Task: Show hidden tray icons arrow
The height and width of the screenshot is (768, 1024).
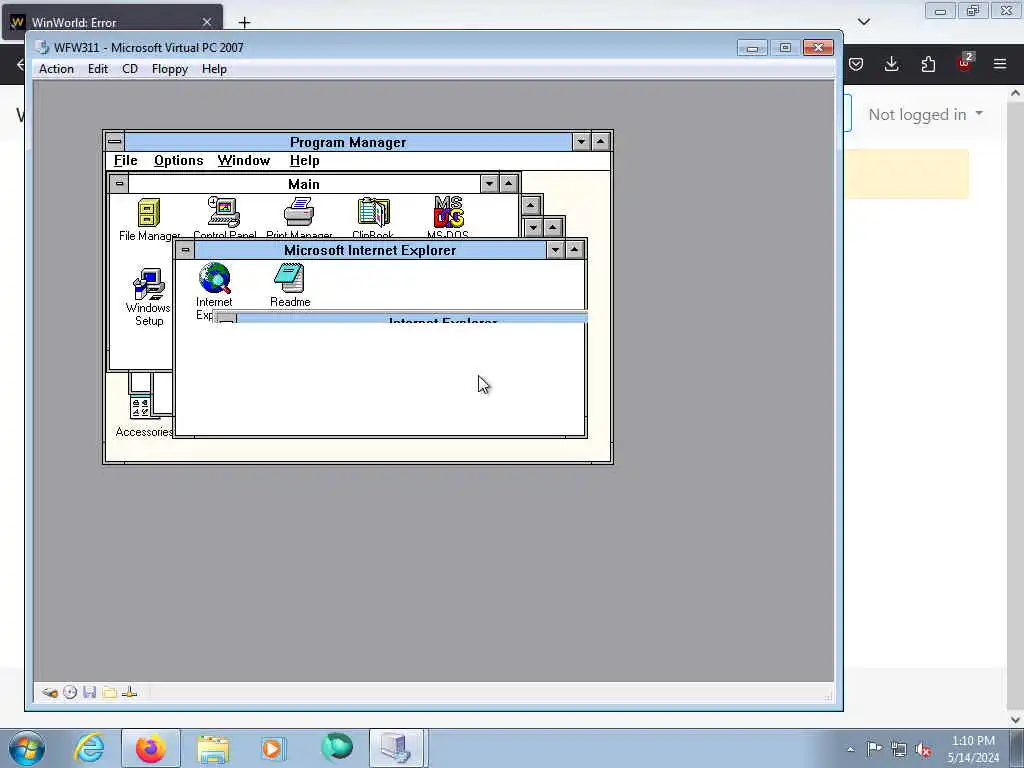Action: [x=850, y=749]
